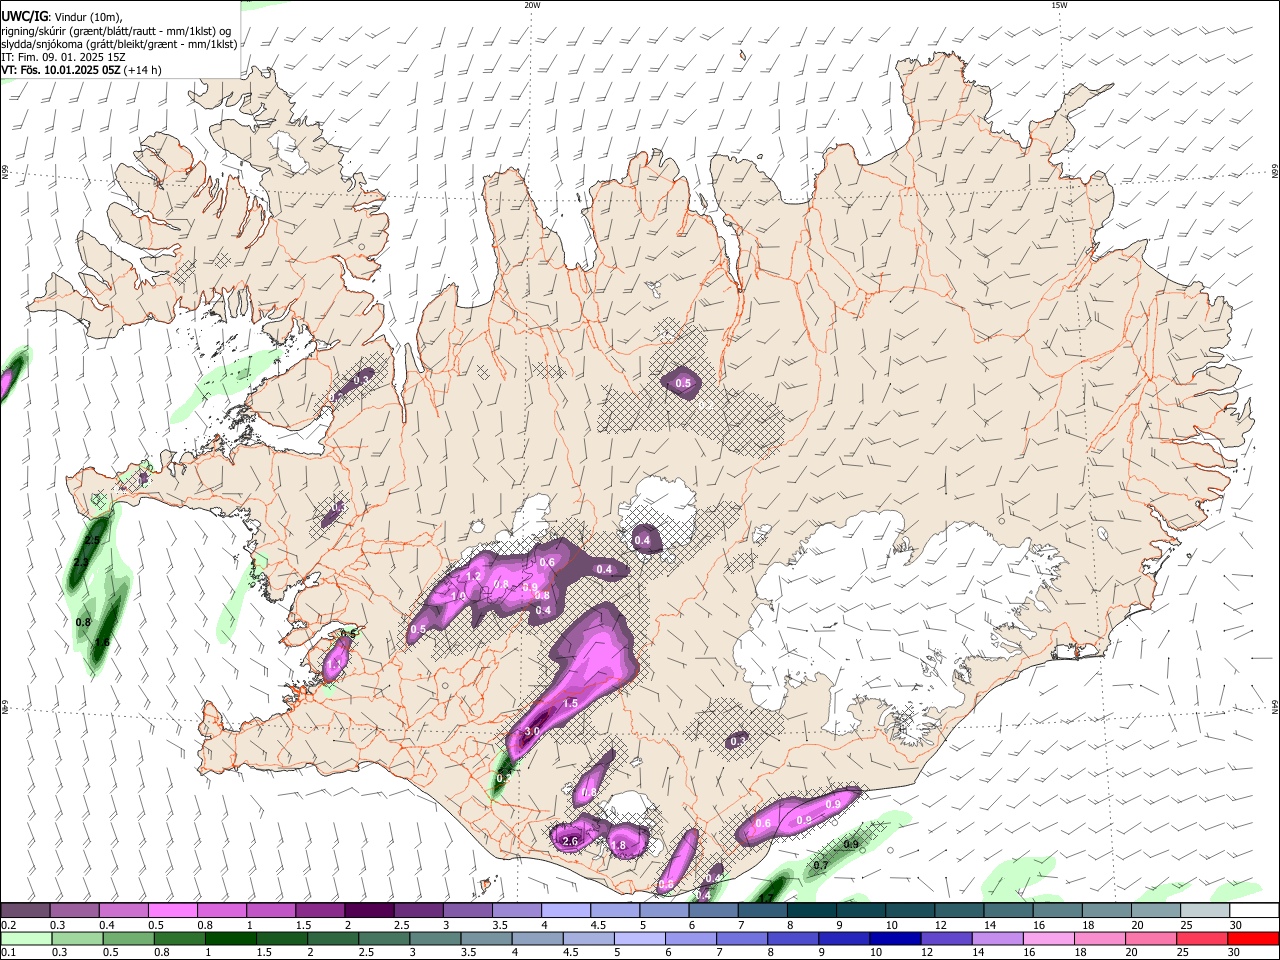The image size is (1280, 960).
Task: Select the bright red swatch after 30 in the lower legend row
Action: pos(1252,938)
